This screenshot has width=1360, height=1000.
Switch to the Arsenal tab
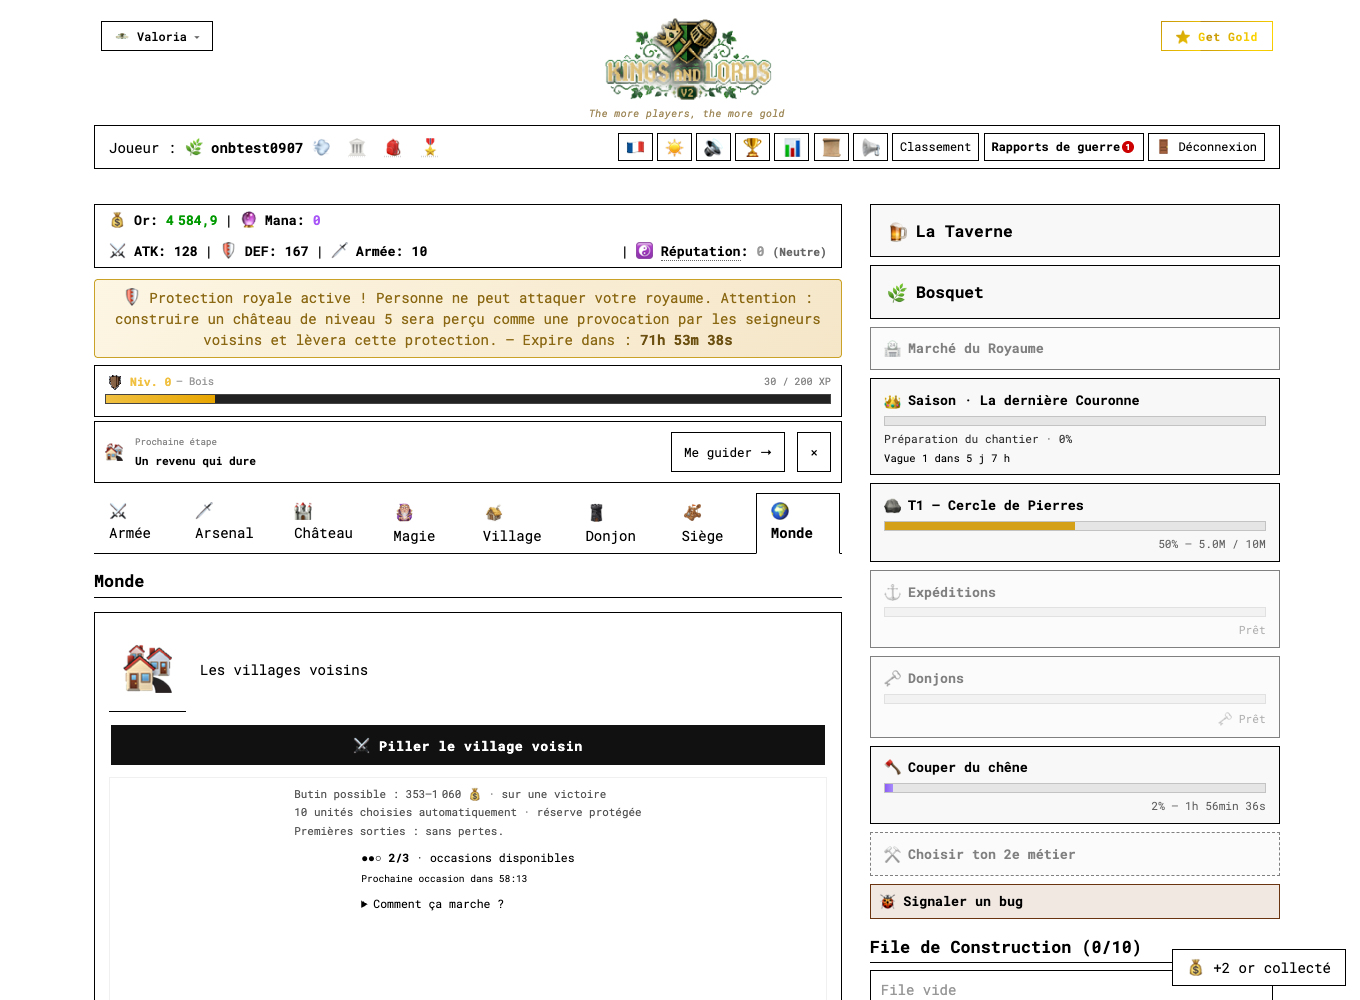[224, 523]
